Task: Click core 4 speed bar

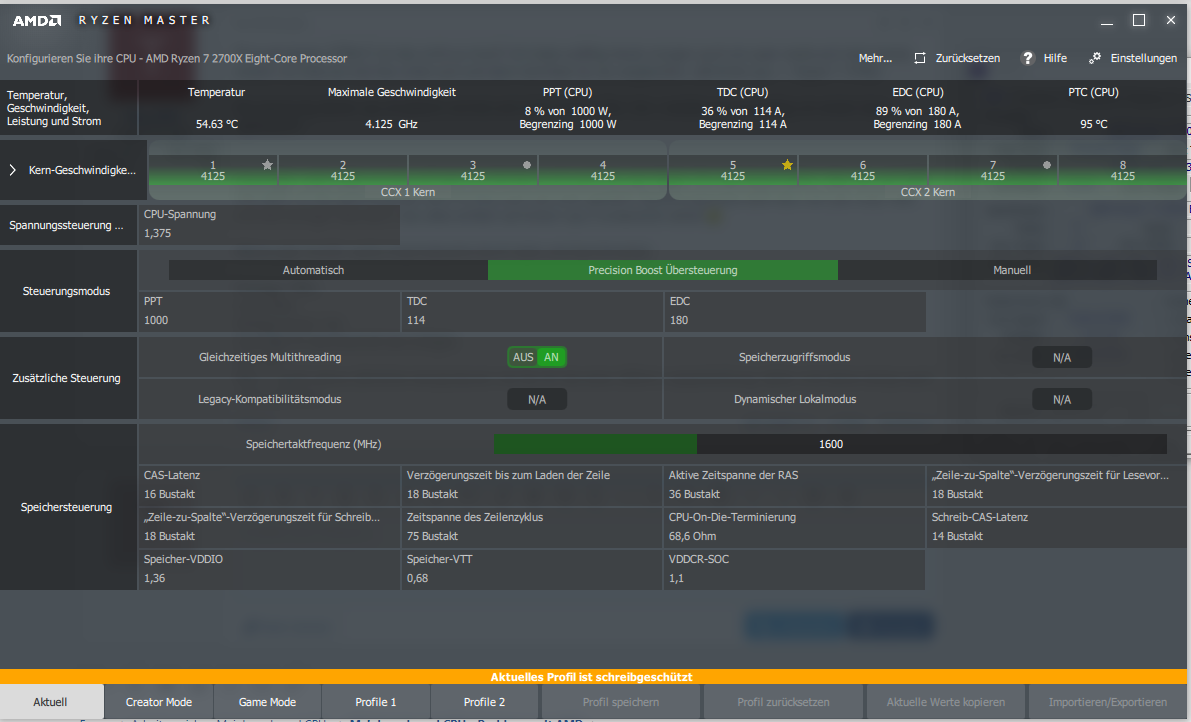Action: [x=602, y=170]
